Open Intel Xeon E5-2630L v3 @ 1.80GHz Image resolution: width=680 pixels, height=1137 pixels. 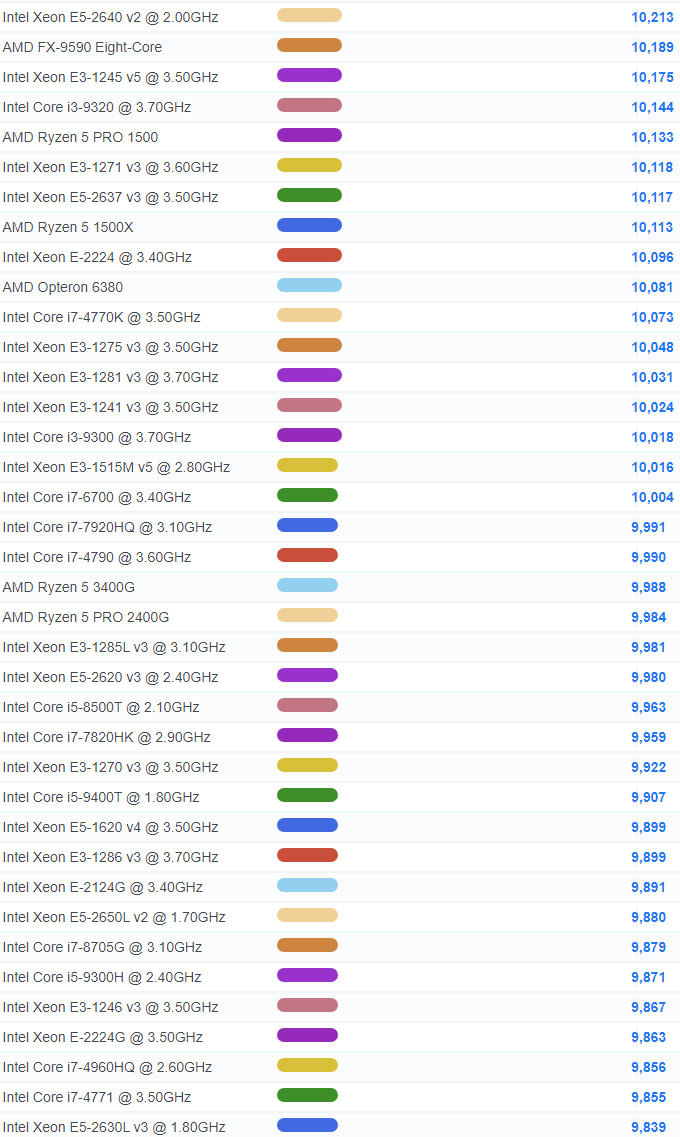(114, 1128)
